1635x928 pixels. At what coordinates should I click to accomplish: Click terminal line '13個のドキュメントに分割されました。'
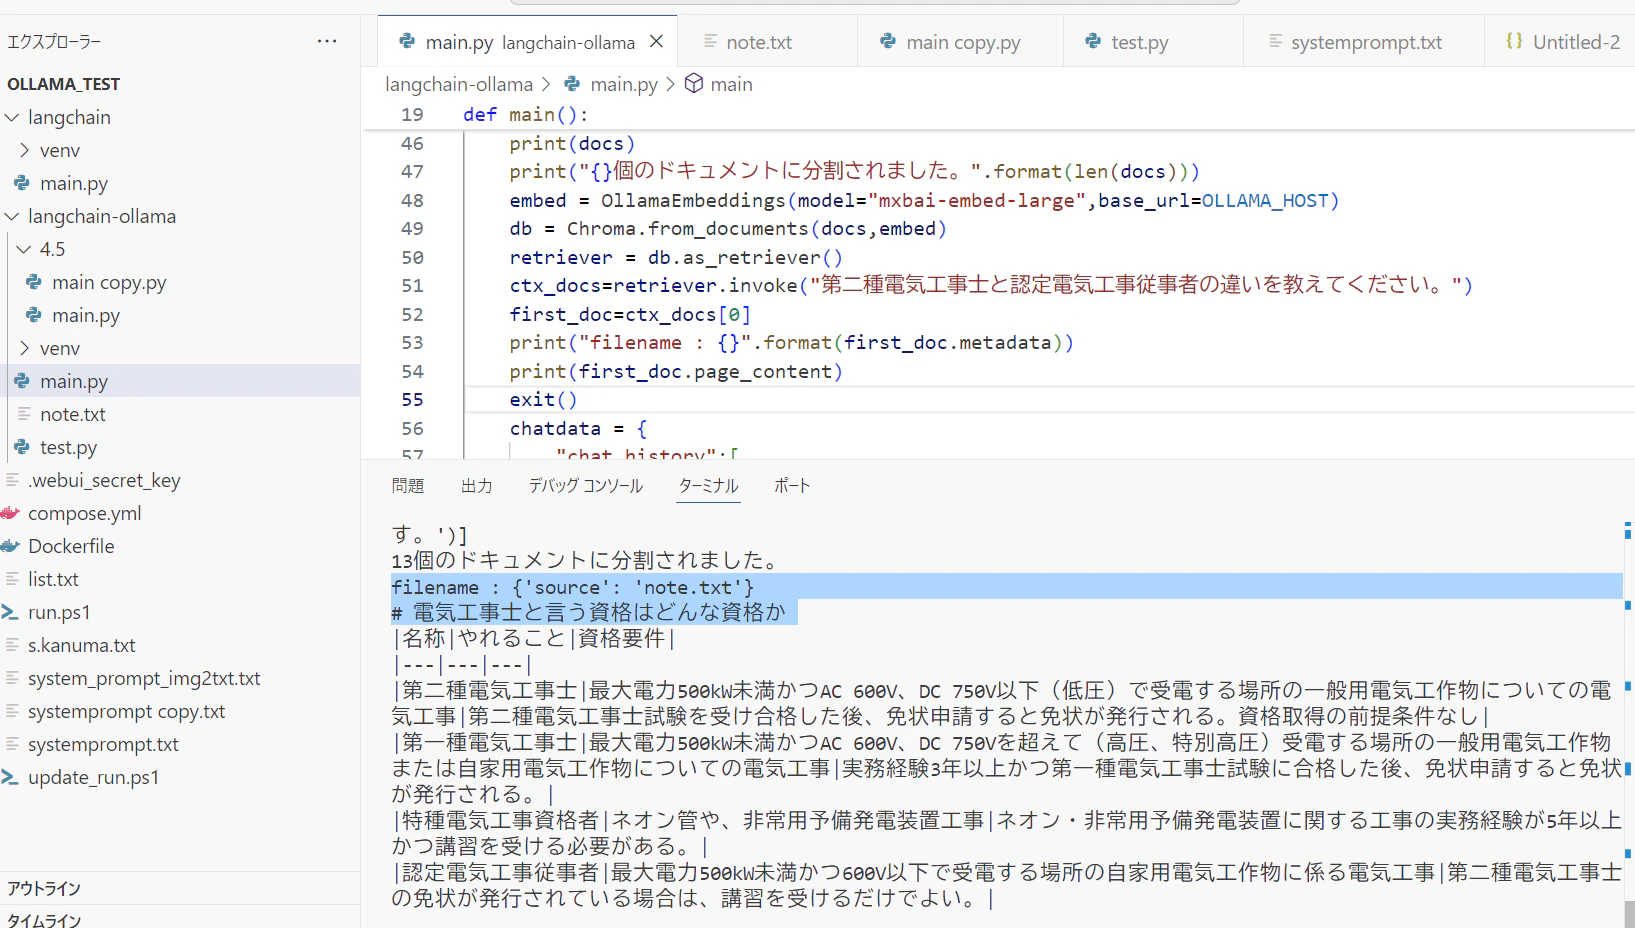tap(585, 561)
